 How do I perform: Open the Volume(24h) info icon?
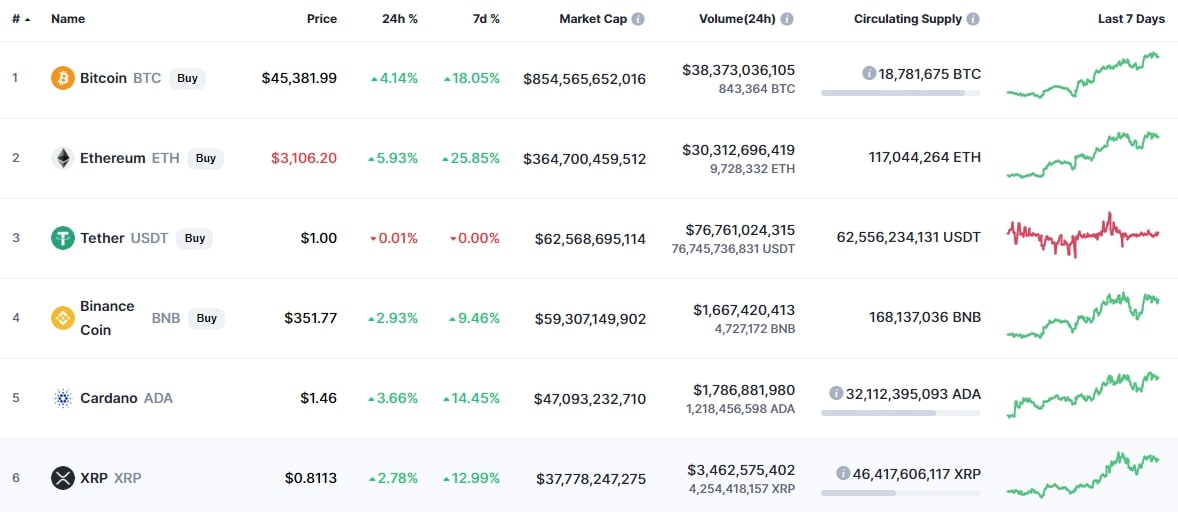pos(787,19)
